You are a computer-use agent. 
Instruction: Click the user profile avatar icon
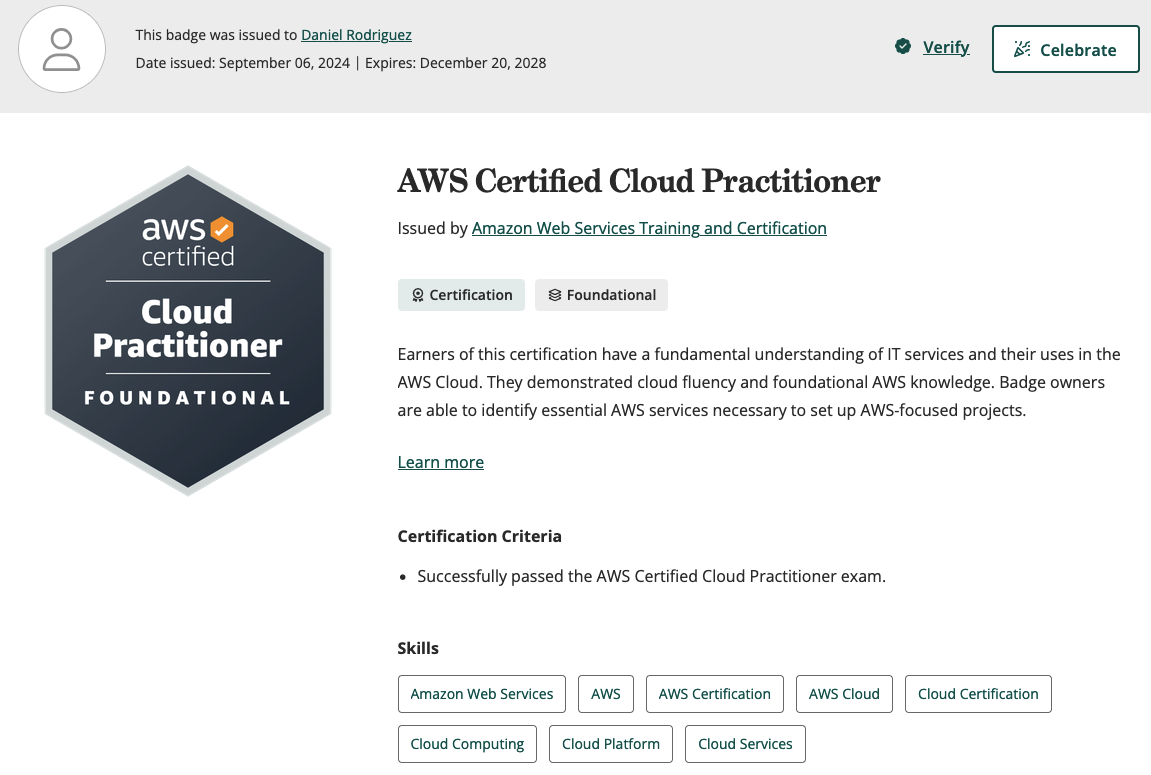(62, 49)
